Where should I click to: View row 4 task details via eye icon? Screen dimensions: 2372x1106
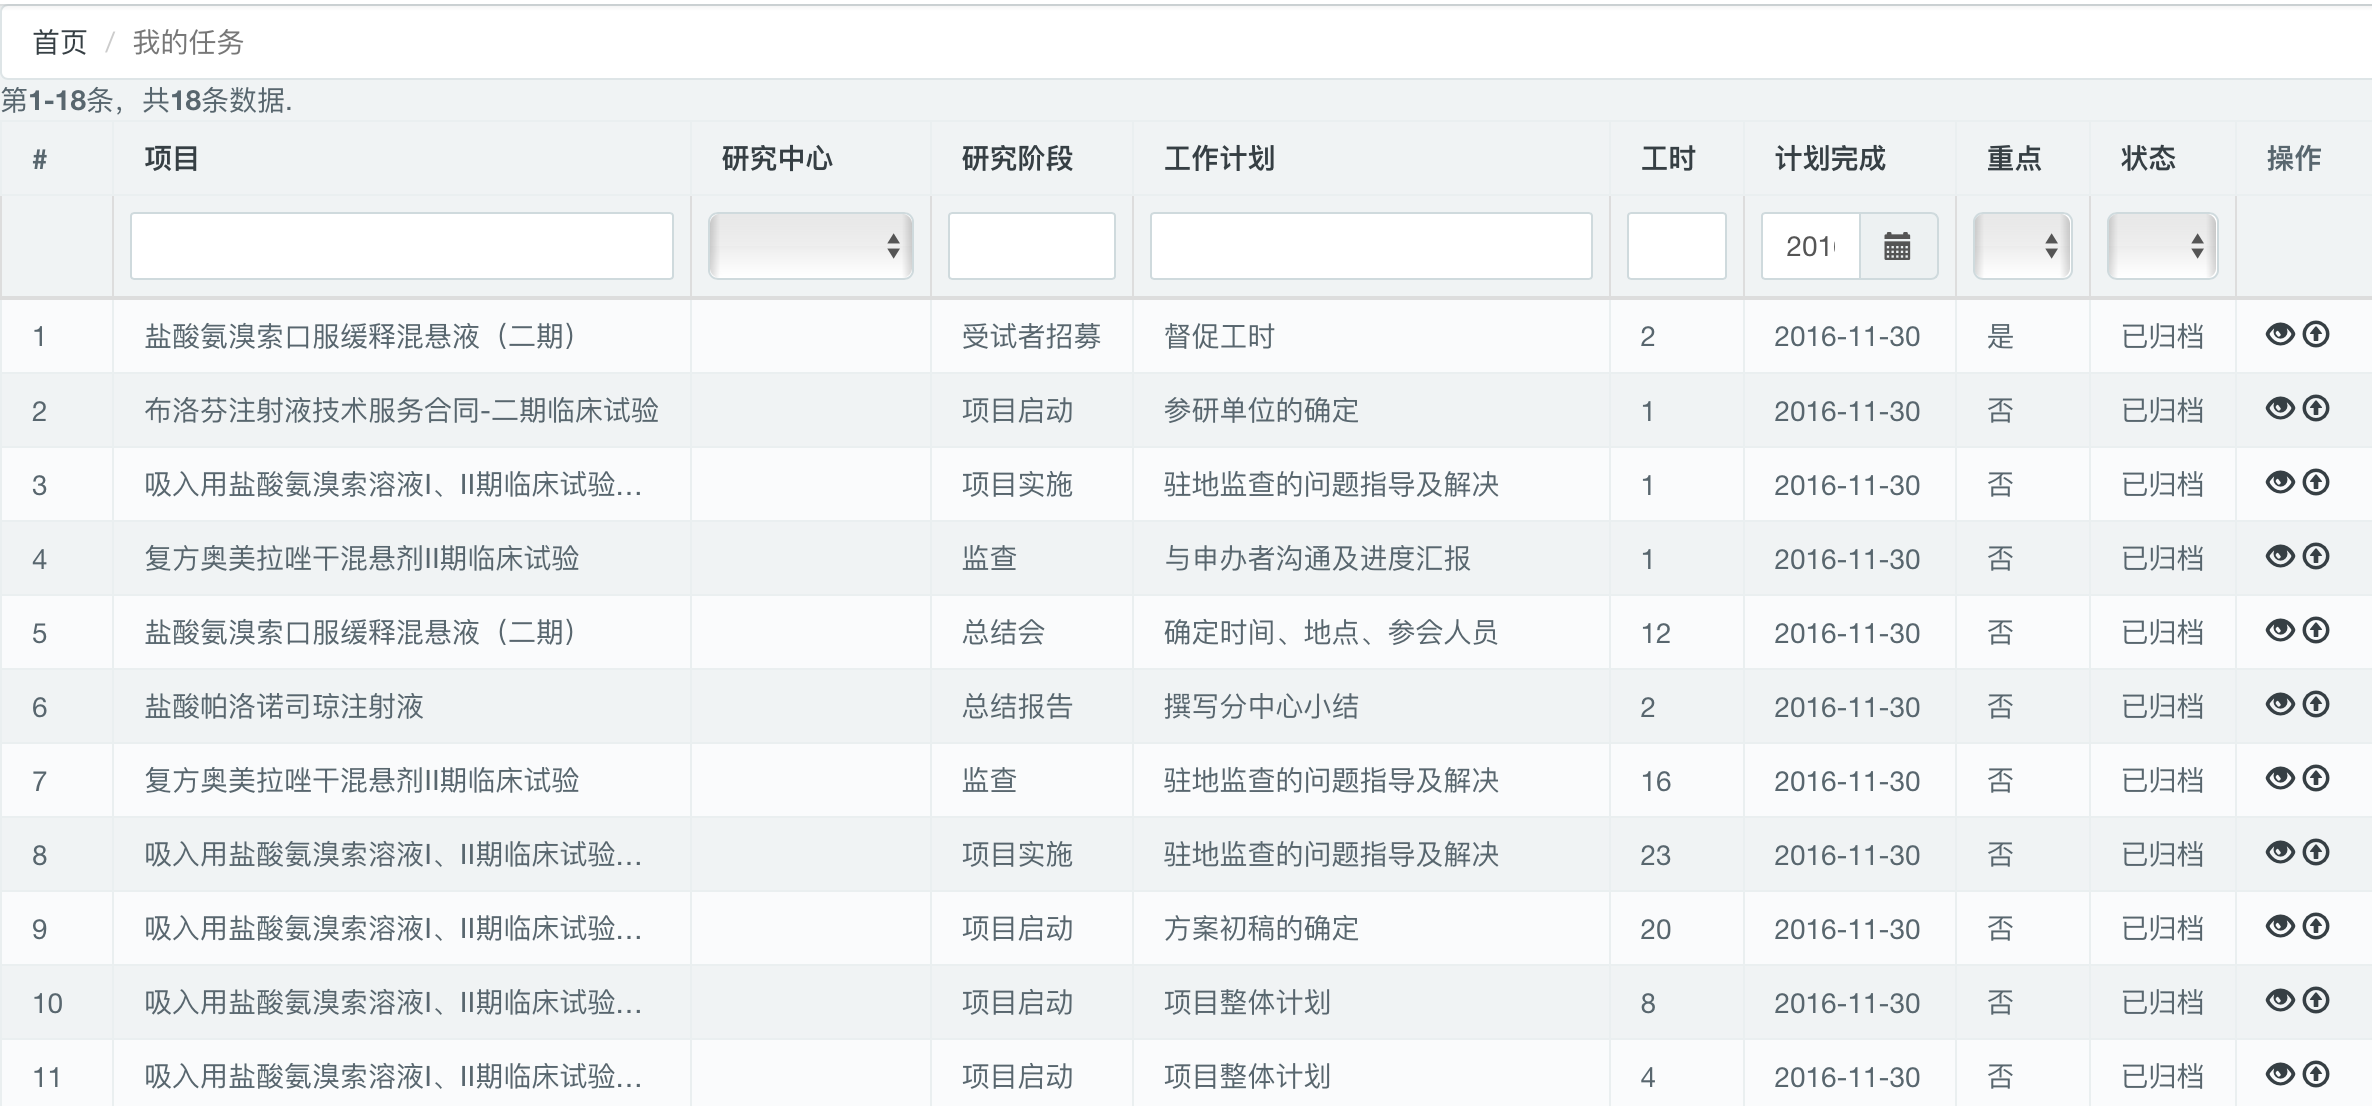[2279, 556]
